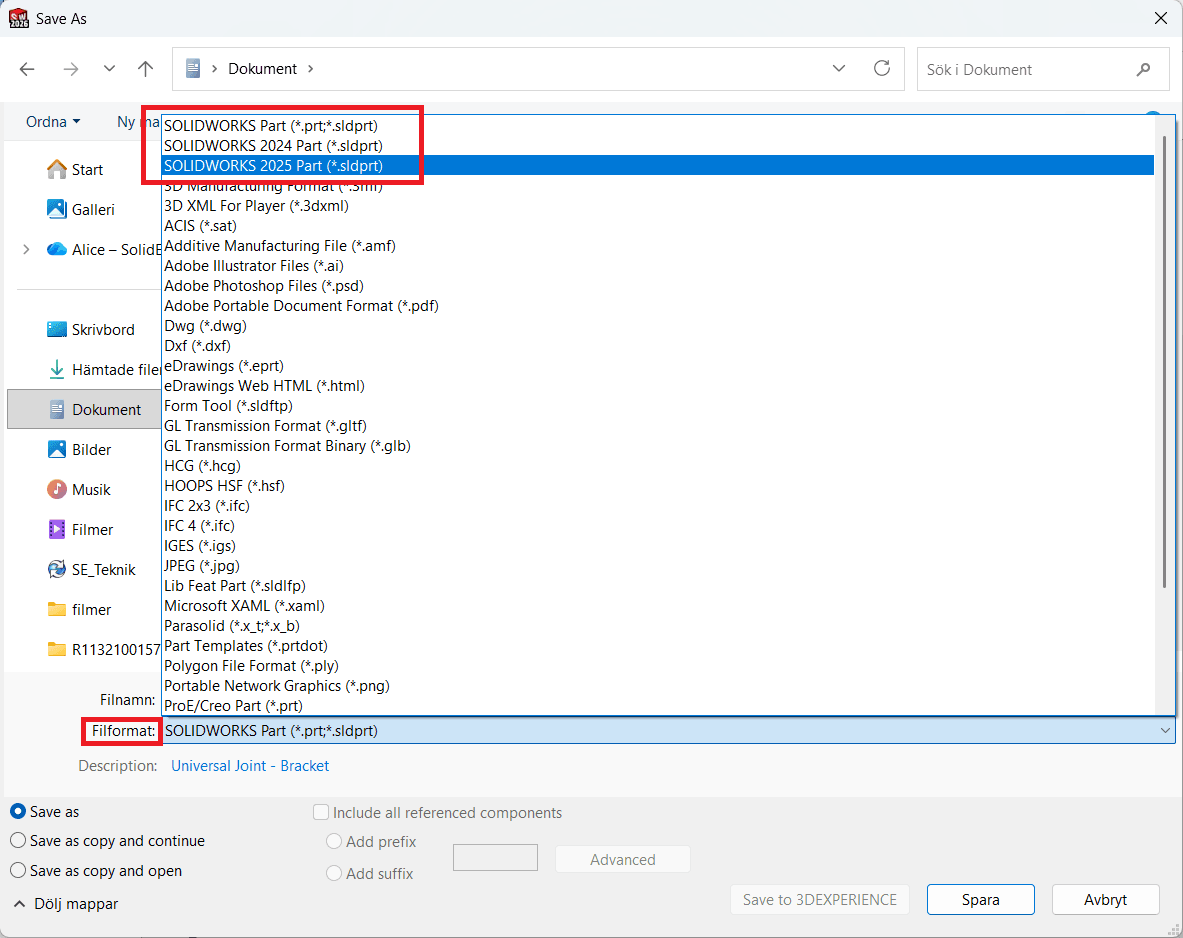Select Dokument in the sidebar
The image size is (1183, 938).
click(x=84, y=410)
